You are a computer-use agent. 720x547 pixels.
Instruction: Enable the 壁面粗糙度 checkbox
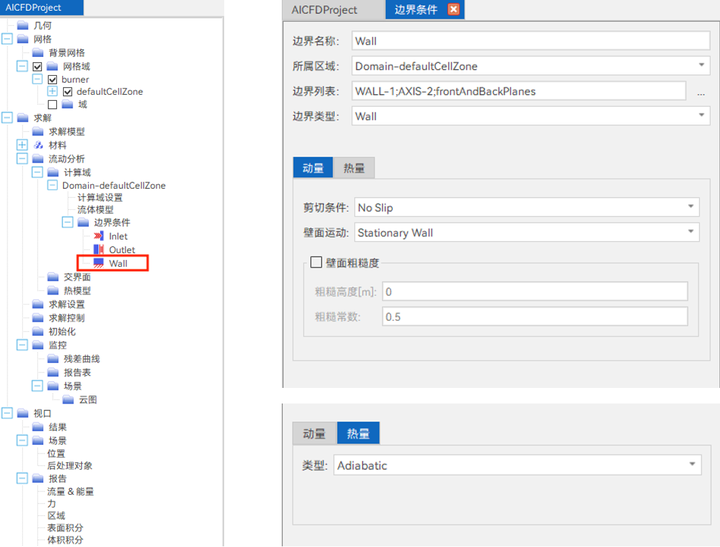[x=316, y=262]
